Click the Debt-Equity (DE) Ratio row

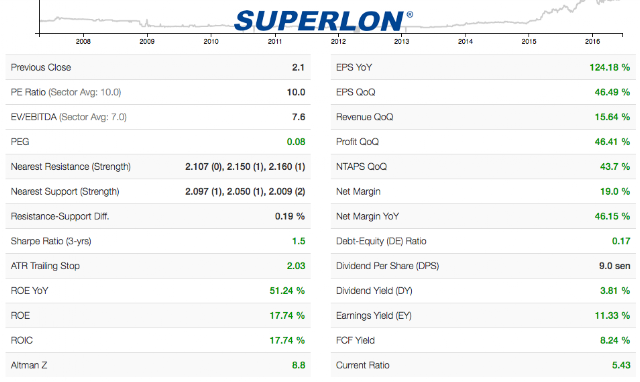483,241
